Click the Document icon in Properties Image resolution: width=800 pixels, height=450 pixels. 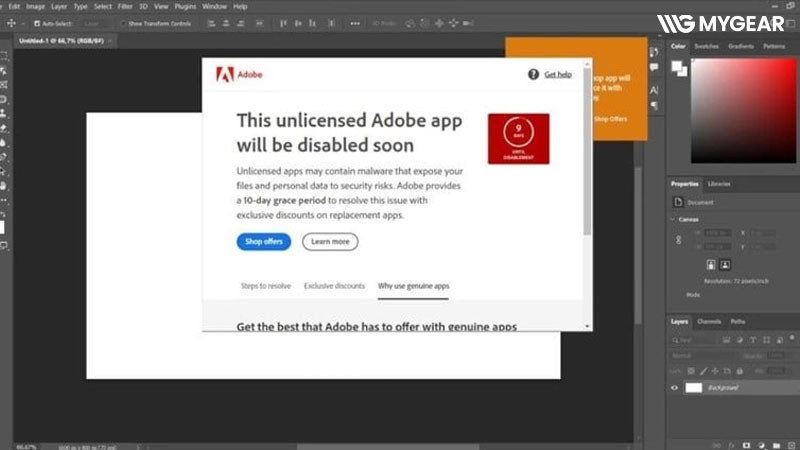678,202
